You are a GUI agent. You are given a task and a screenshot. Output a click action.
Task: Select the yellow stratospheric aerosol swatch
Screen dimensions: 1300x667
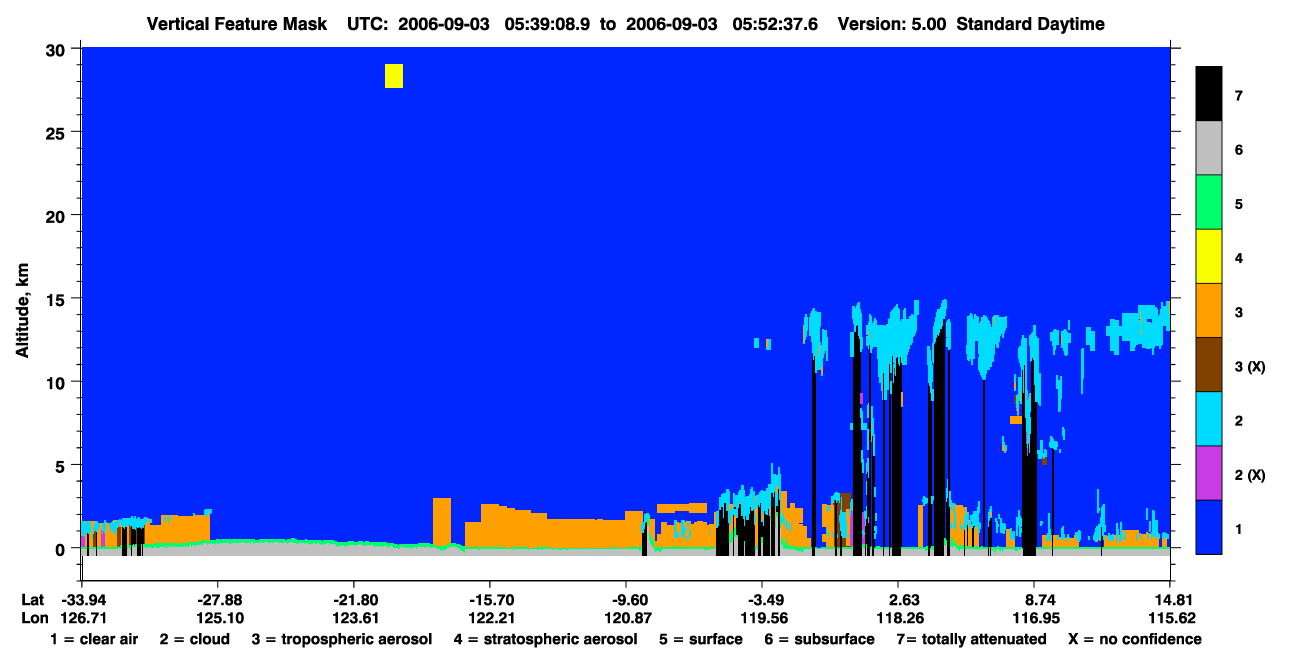coord(1209,257)
